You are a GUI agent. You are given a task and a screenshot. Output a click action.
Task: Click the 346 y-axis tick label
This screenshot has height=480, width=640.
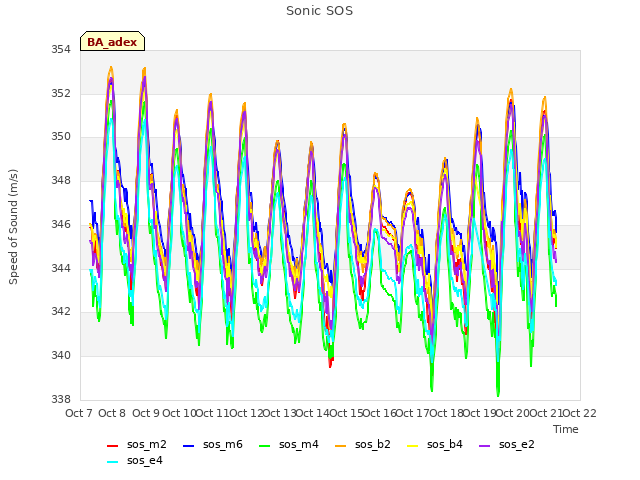click(x=60, y=224)
